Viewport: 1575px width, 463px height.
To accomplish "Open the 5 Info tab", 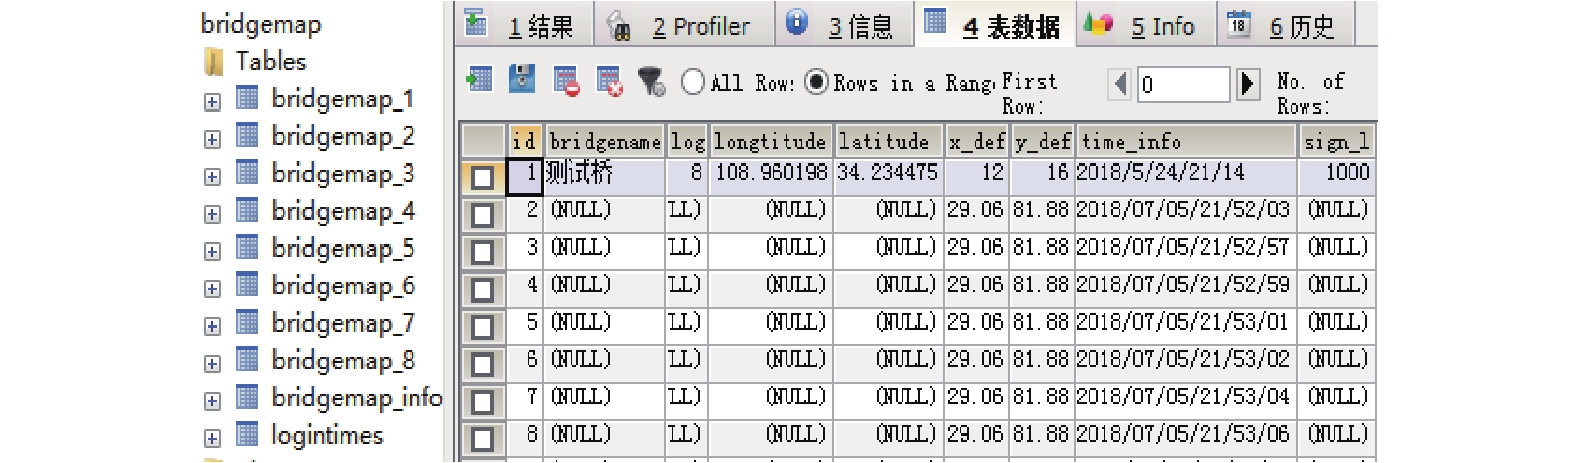I will pos(1146,25).
